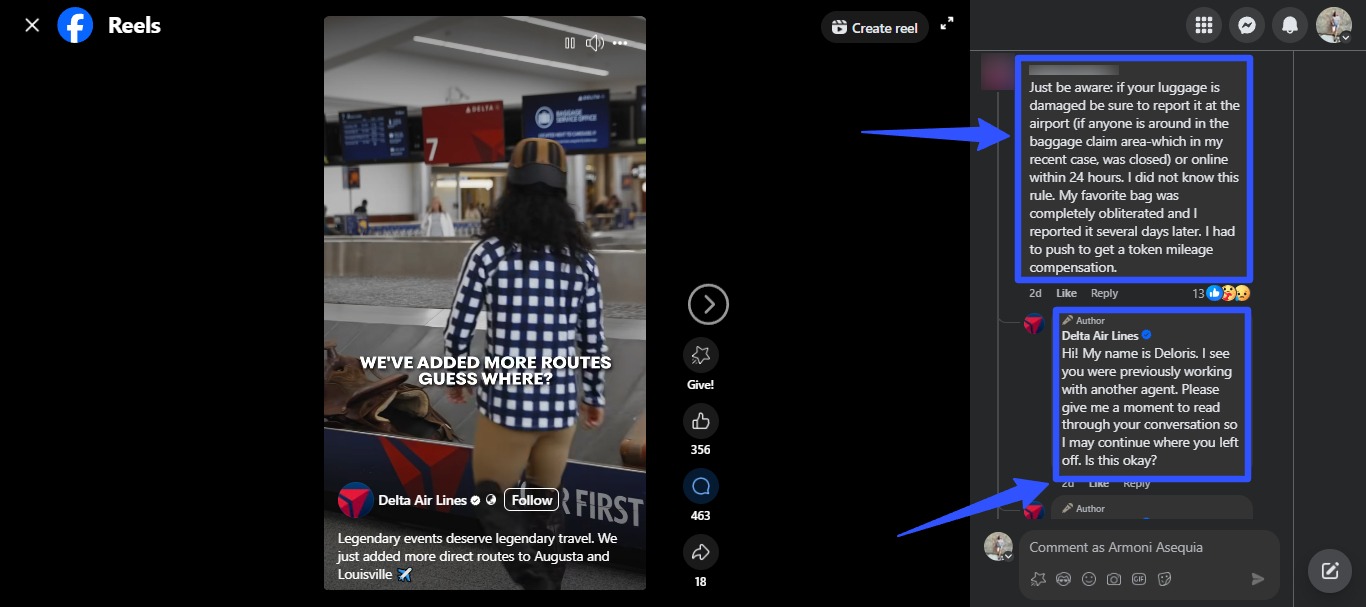Insert an emoji in the comment box

[1089, 579]
